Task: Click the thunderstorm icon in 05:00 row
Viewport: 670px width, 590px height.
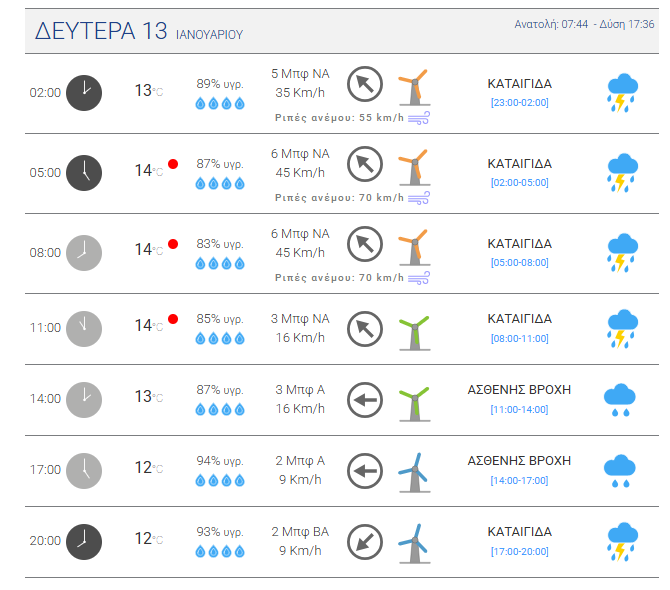Action: [623, 173]
